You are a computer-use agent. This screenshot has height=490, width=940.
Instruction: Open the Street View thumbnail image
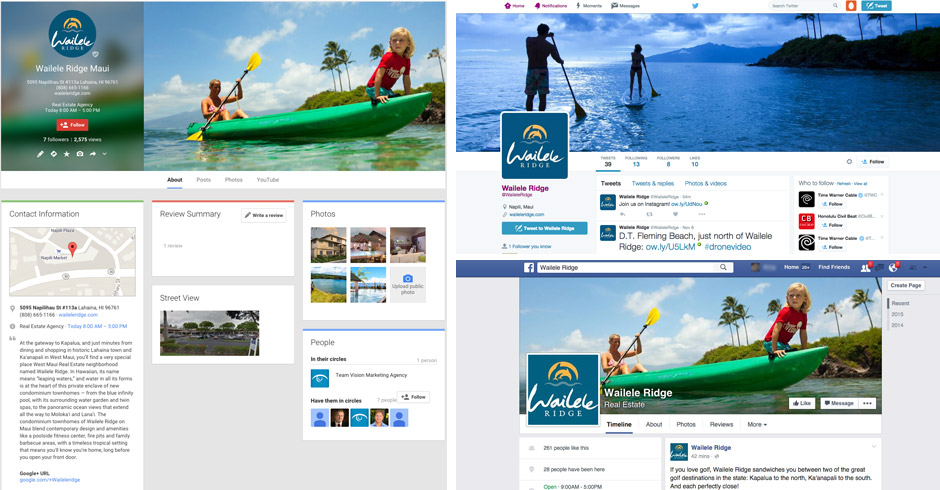[210, 333]
